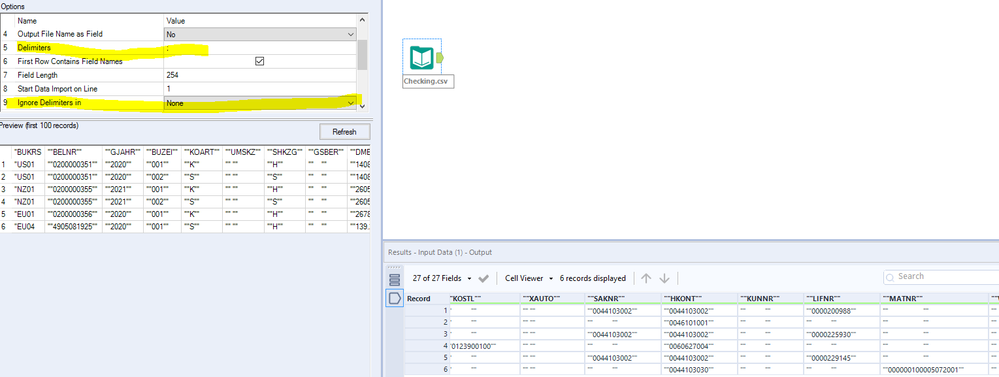Go to previous record with up arrow
The height and width of the screenshot is (377, 999).
point(646,278)
